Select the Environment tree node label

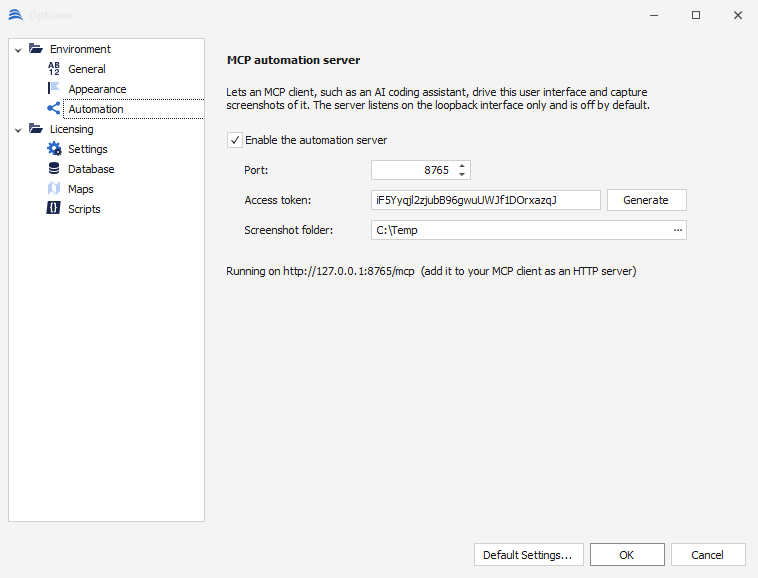(80, 49)
